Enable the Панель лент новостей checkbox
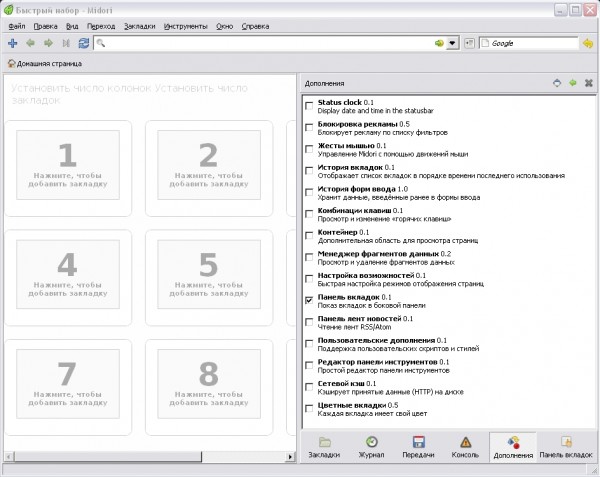The width and height of the screenshot is (600, 477). (309, 322)
